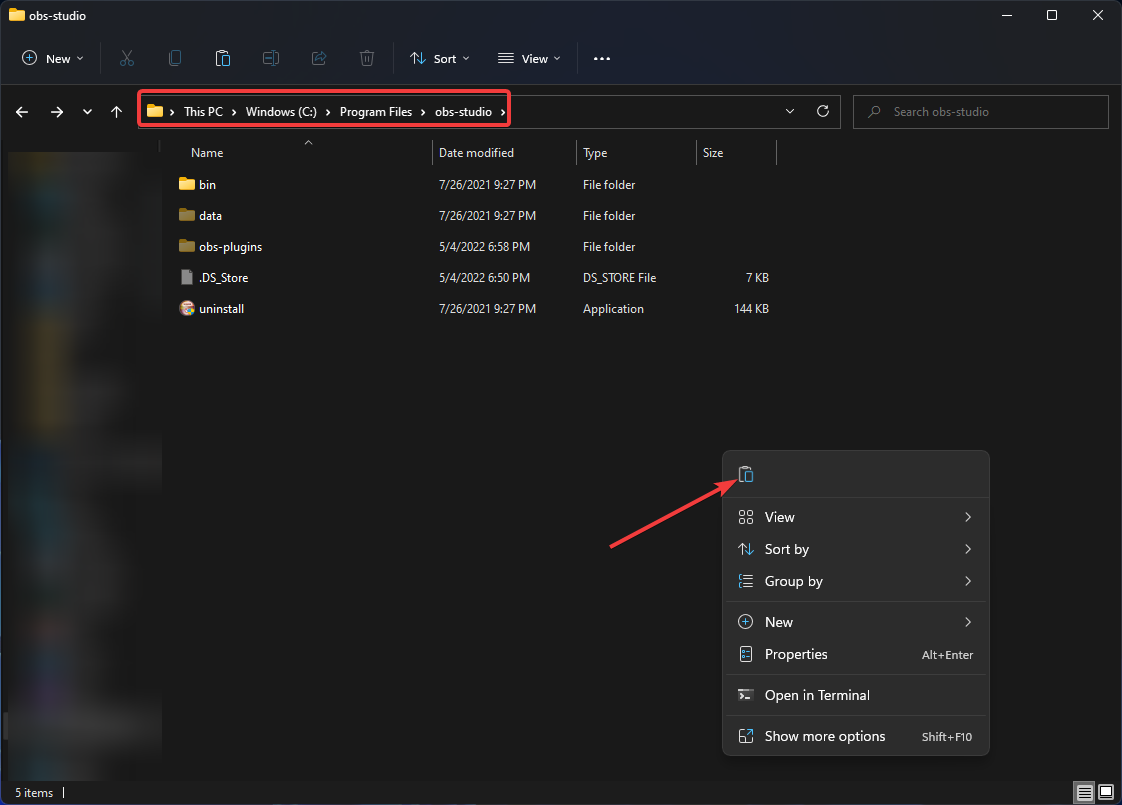Click the 7 KB size value

[757, 278]
